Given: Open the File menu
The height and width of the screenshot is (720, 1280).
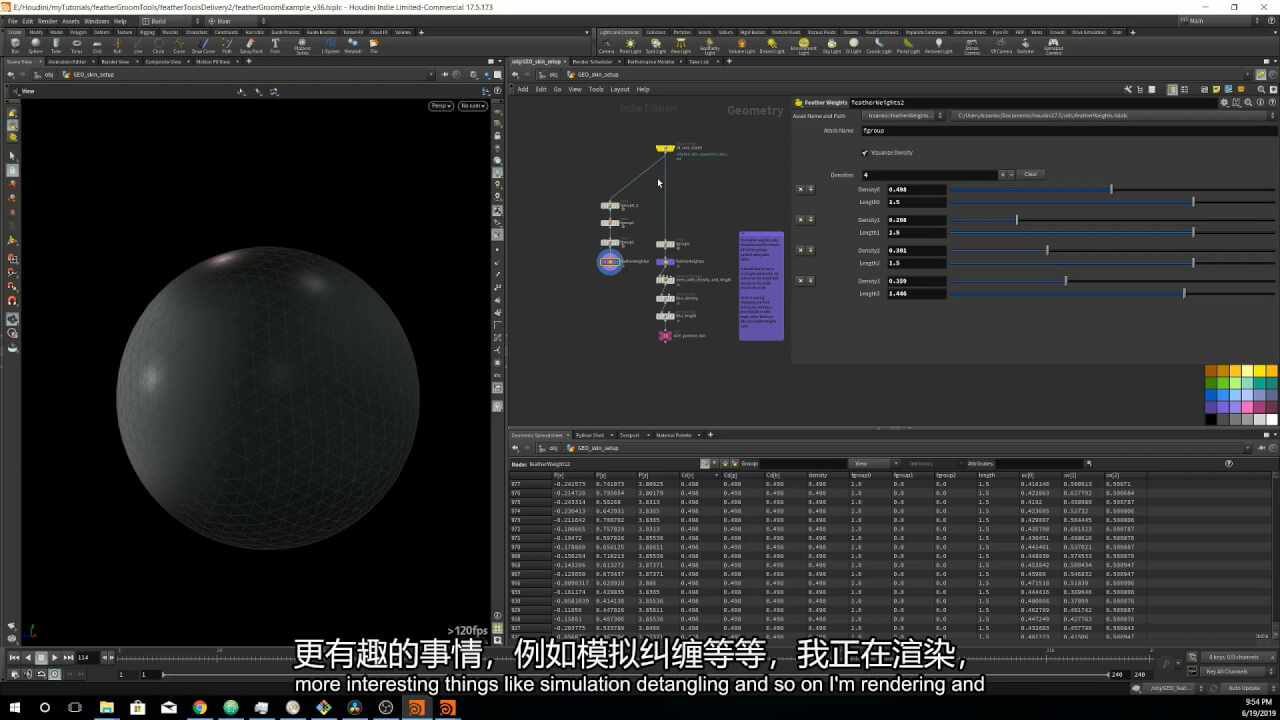Looking at the screenshot, I should 12,20.
